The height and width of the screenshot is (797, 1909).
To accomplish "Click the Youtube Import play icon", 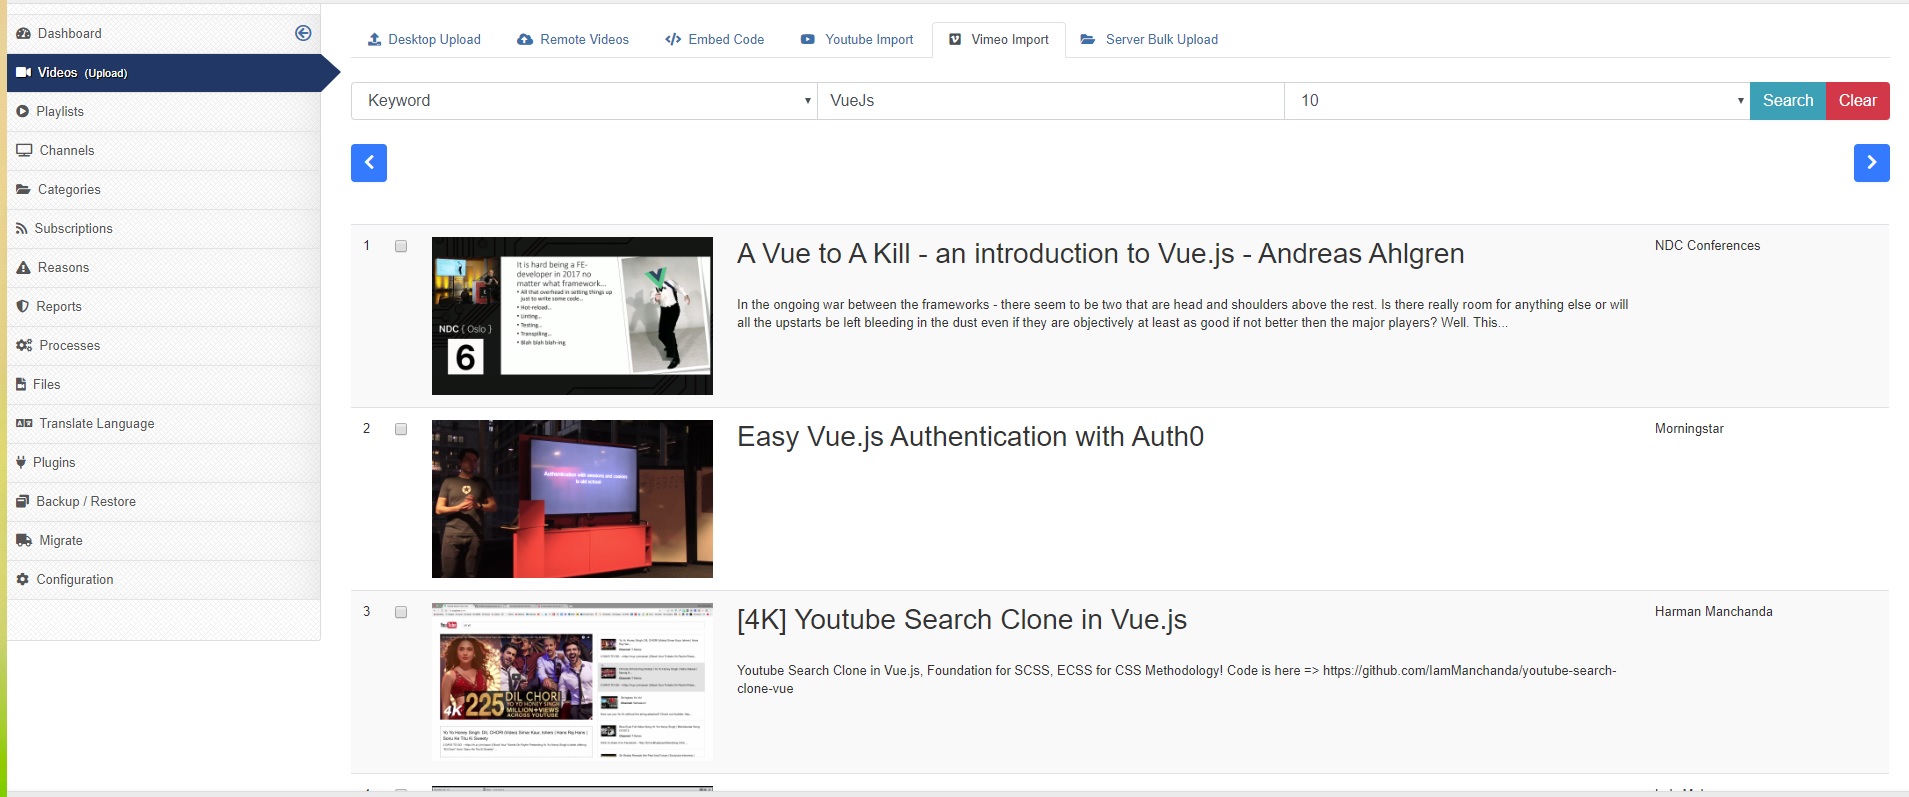I will 808,39.
